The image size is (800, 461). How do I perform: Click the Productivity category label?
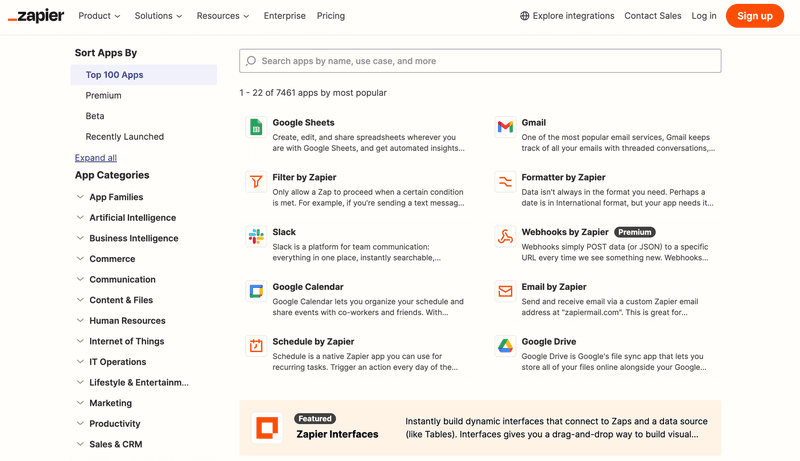(115, 424)
